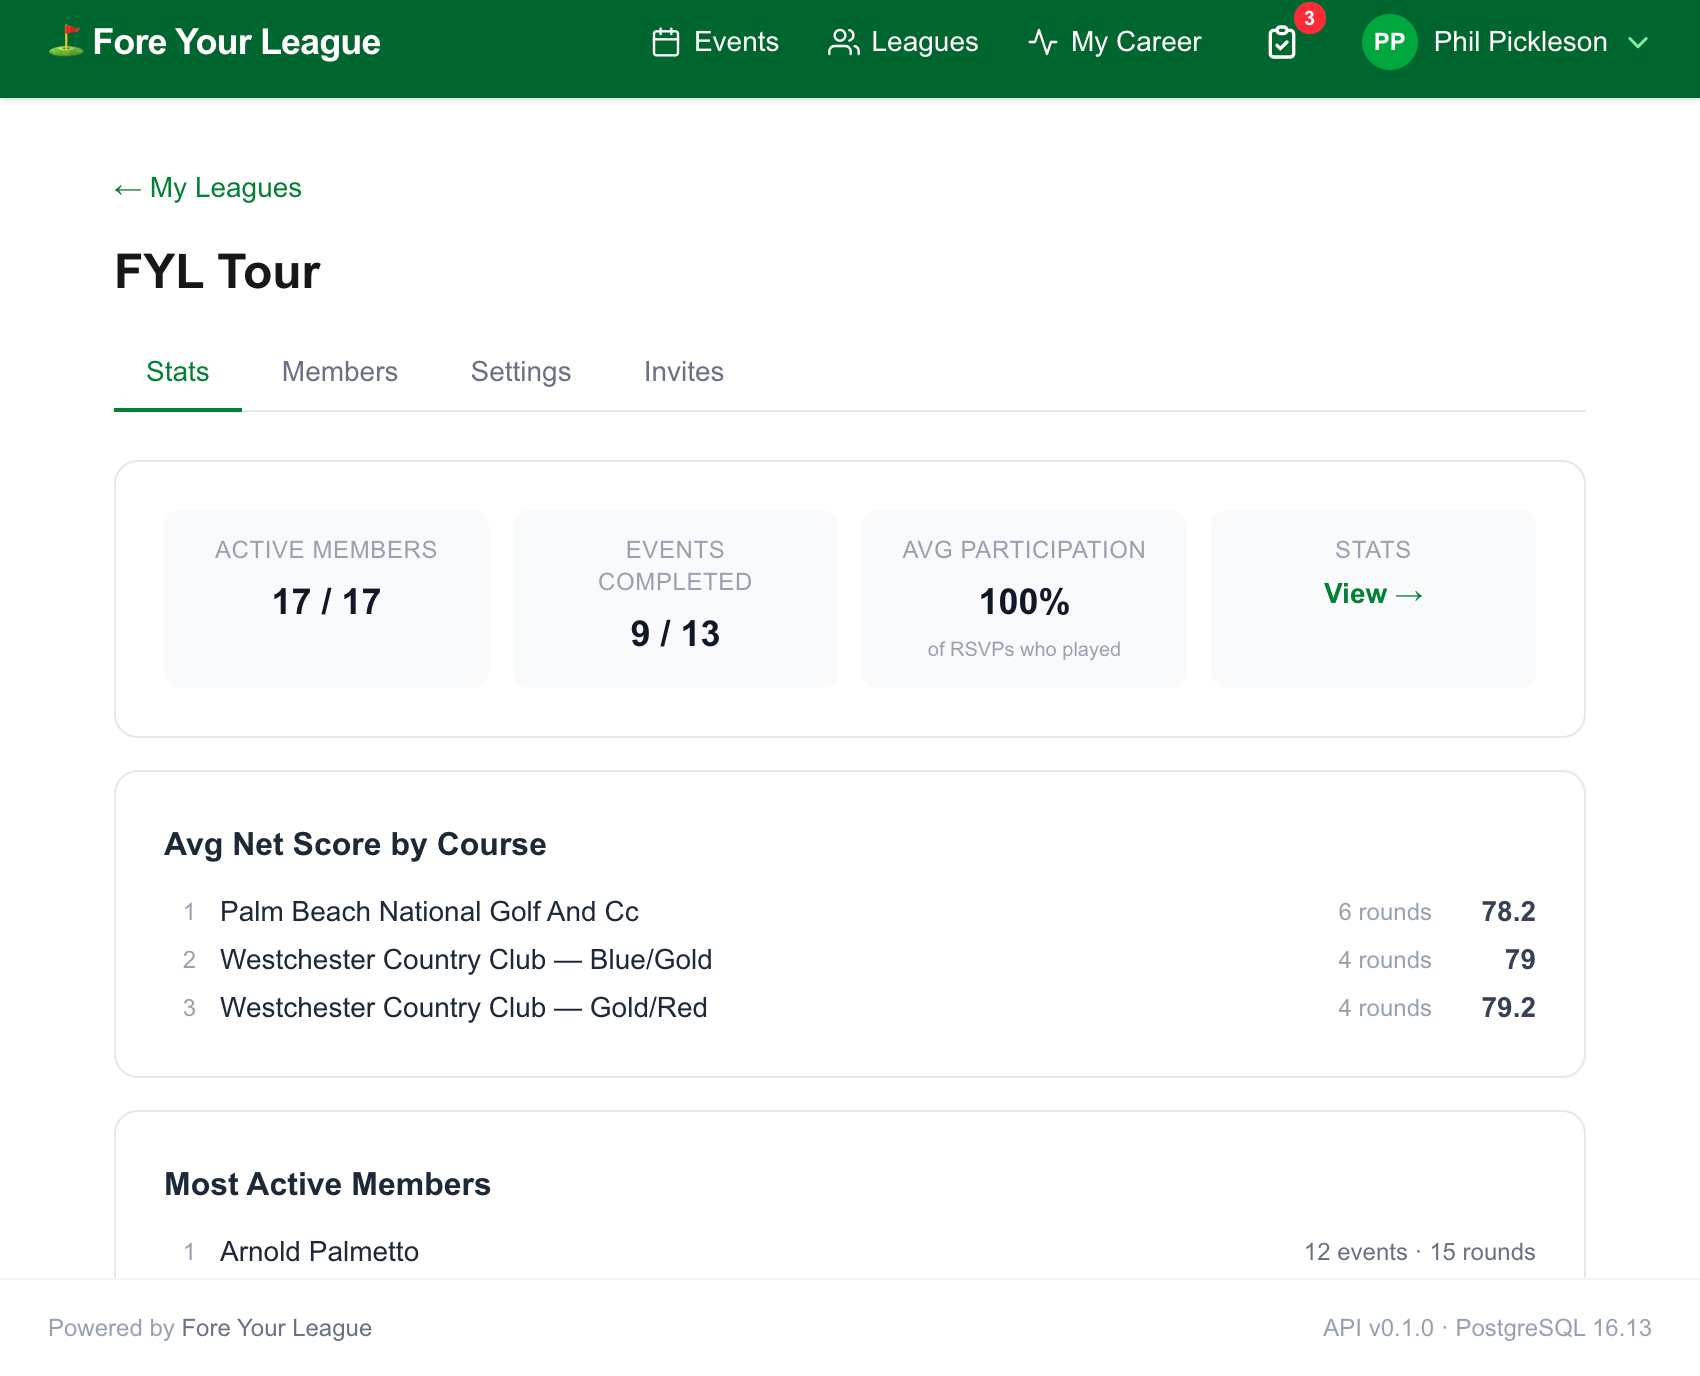Open the Phil Pickleson account dropdown

click(1506, 42)
